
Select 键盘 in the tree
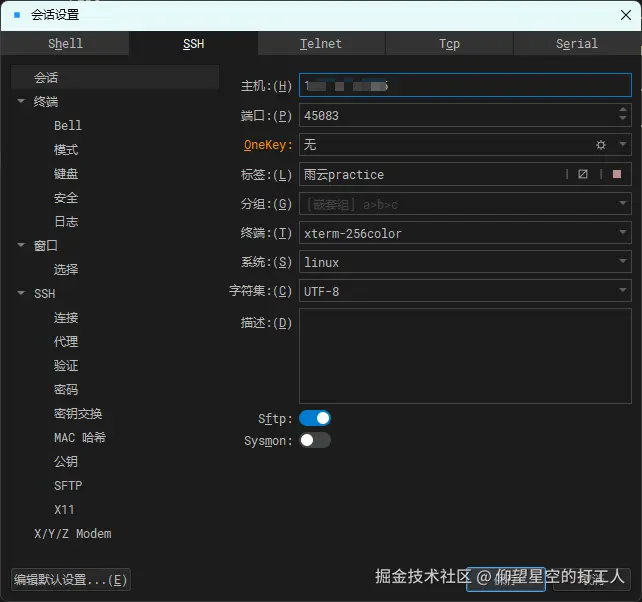(66, 174)
